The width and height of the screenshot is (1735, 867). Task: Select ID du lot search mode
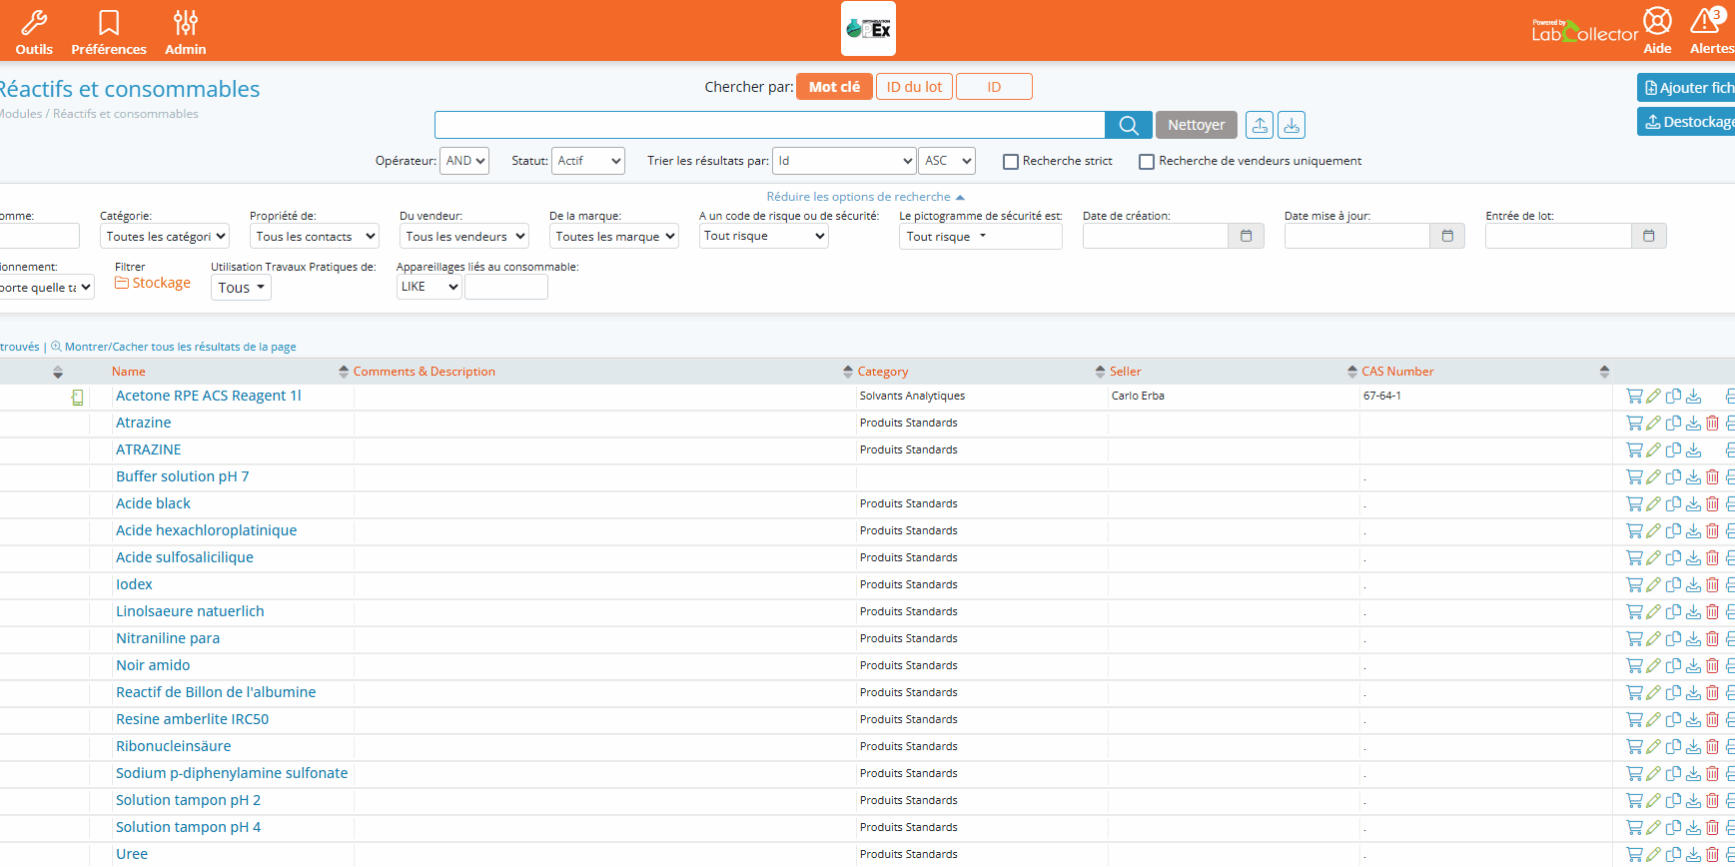[914, 87]
